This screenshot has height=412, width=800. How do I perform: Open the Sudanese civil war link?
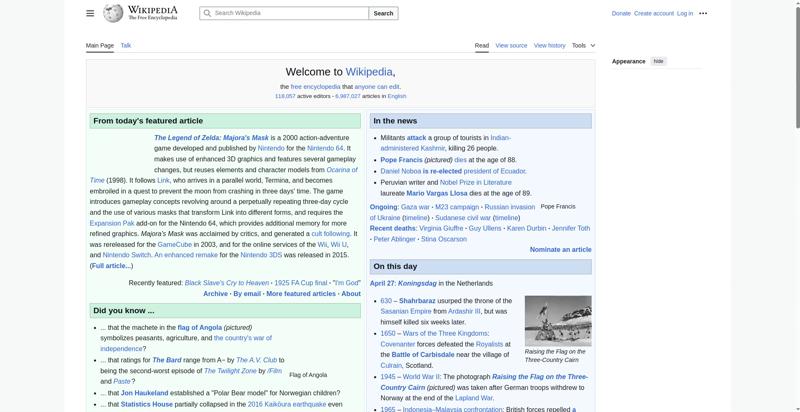[x=463, y=218]
